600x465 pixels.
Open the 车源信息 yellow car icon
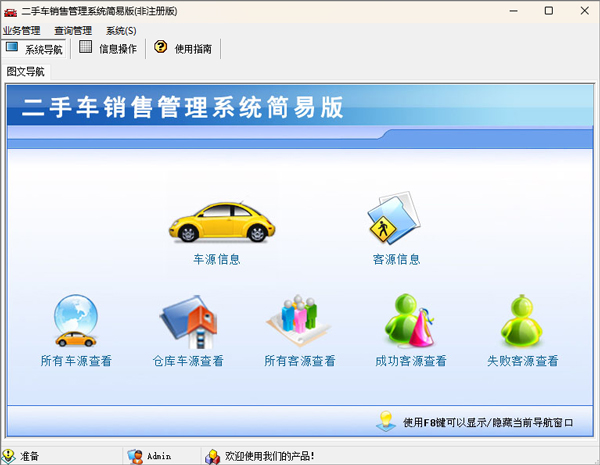pos(222,222)
